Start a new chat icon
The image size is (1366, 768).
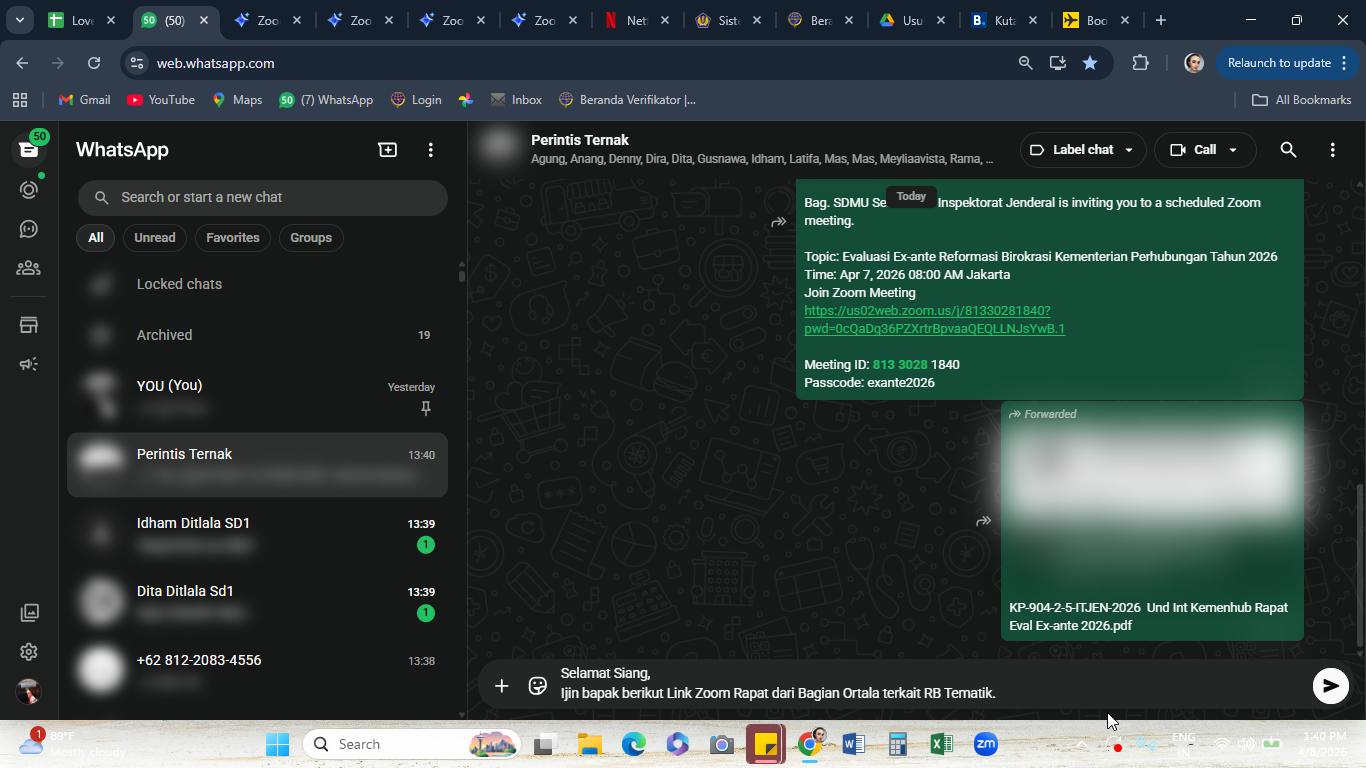pyautogui.click(x=388, y=150)
